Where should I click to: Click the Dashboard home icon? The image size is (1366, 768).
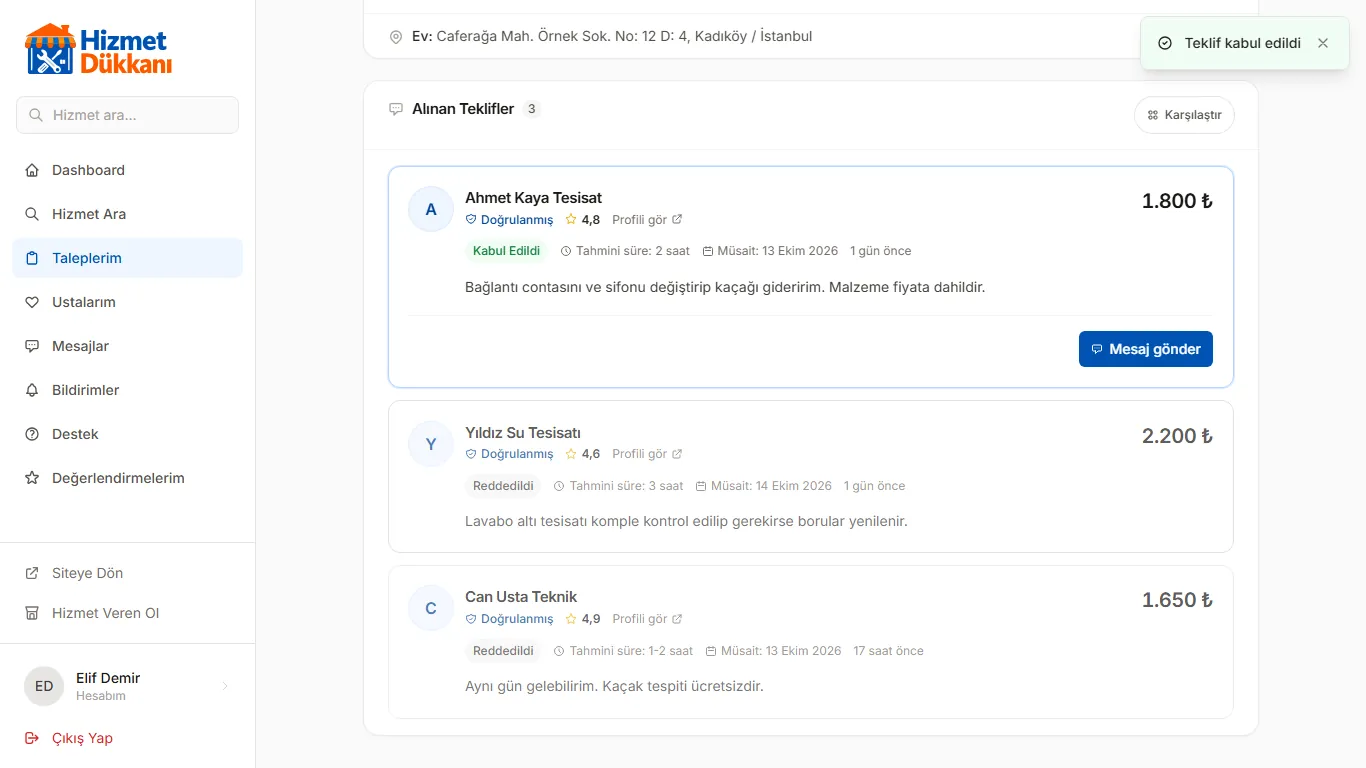32,170
